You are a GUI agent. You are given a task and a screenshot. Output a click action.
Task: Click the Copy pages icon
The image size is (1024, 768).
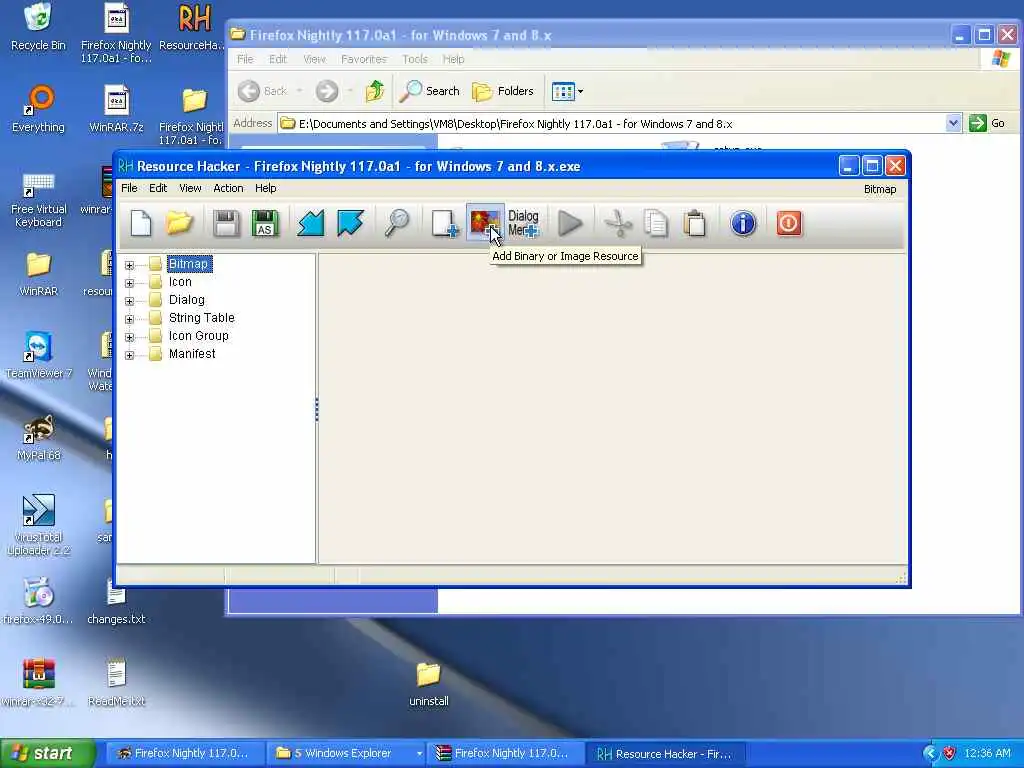coord(656,223)
